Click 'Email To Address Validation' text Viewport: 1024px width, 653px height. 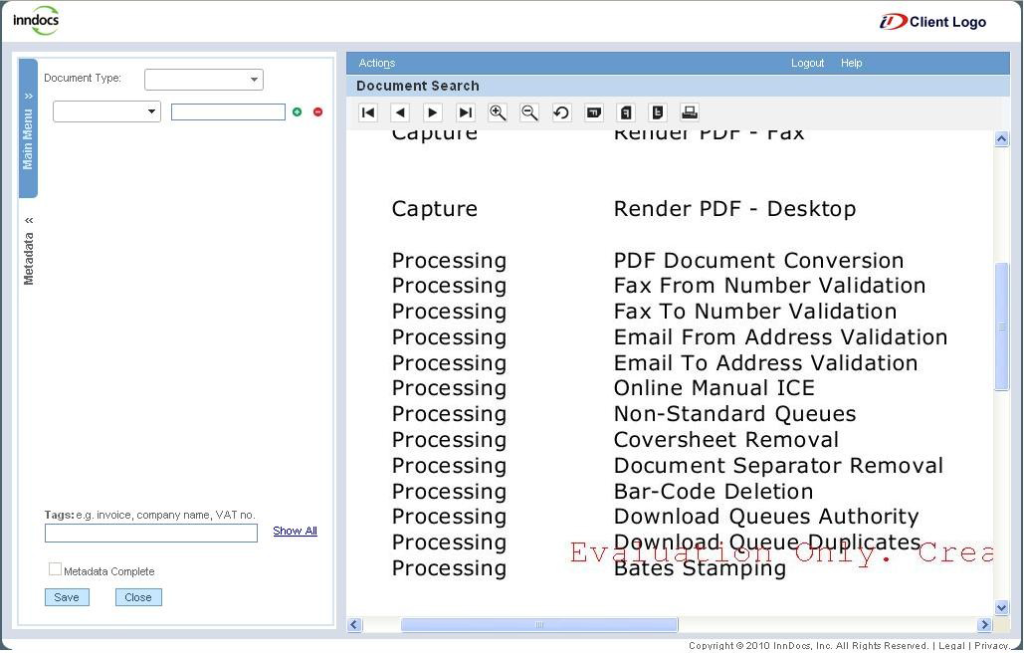pyautogui.click(x=765, y=363)
